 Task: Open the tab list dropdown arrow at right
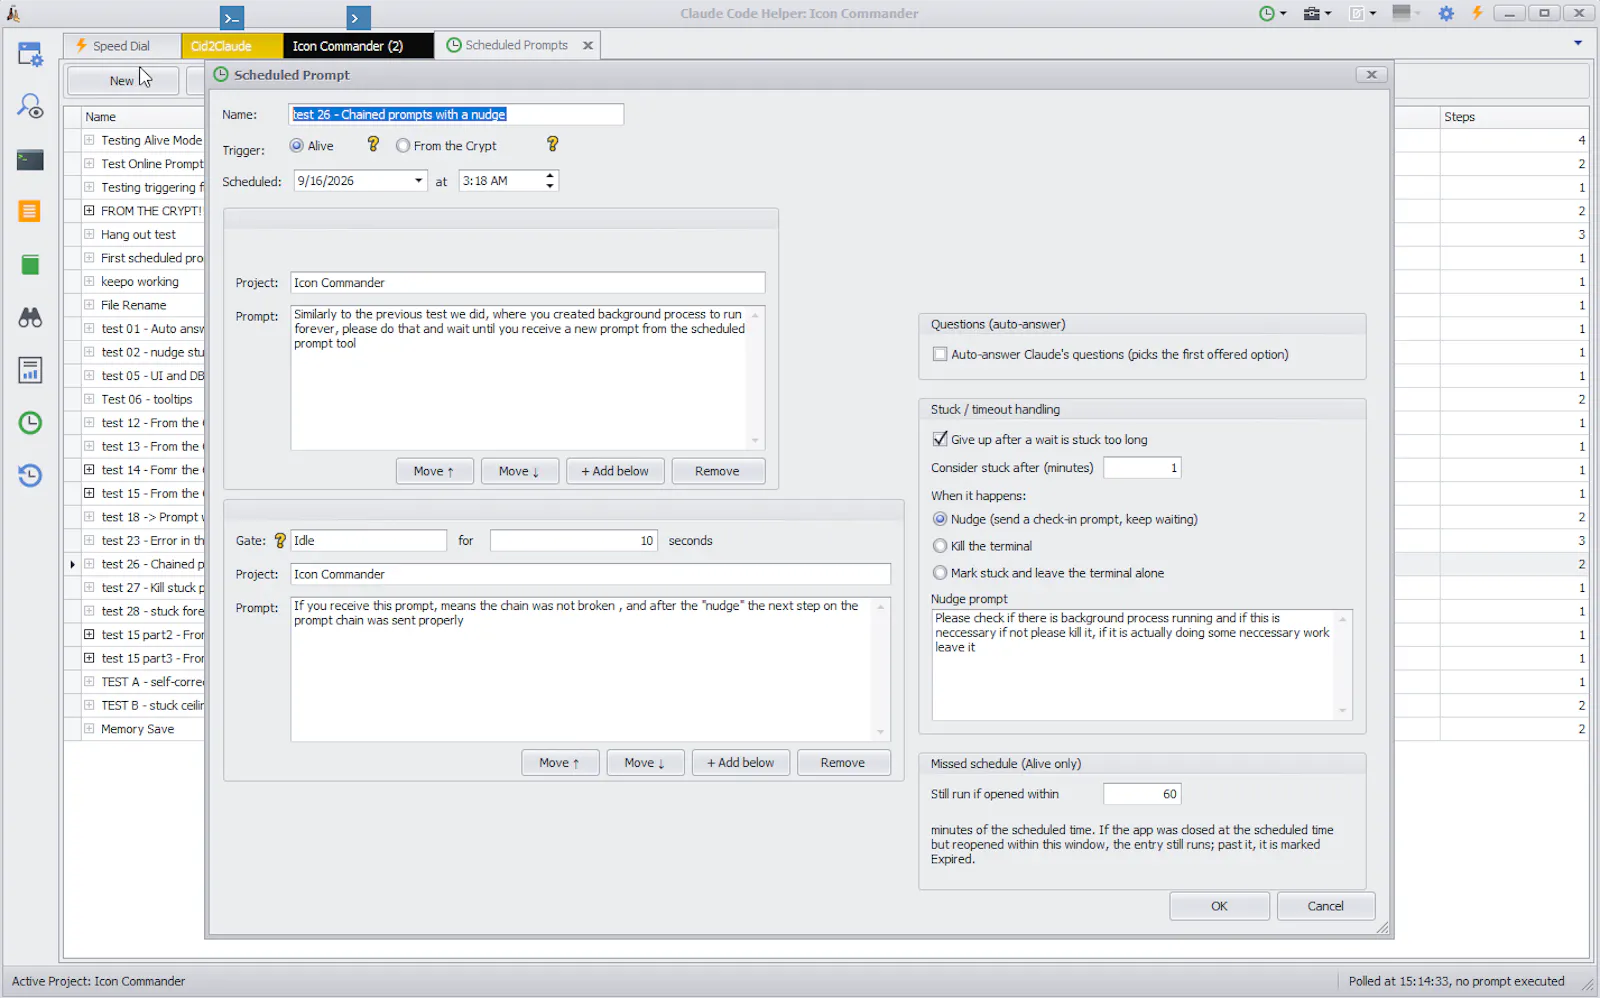[x=1578, y=43]
